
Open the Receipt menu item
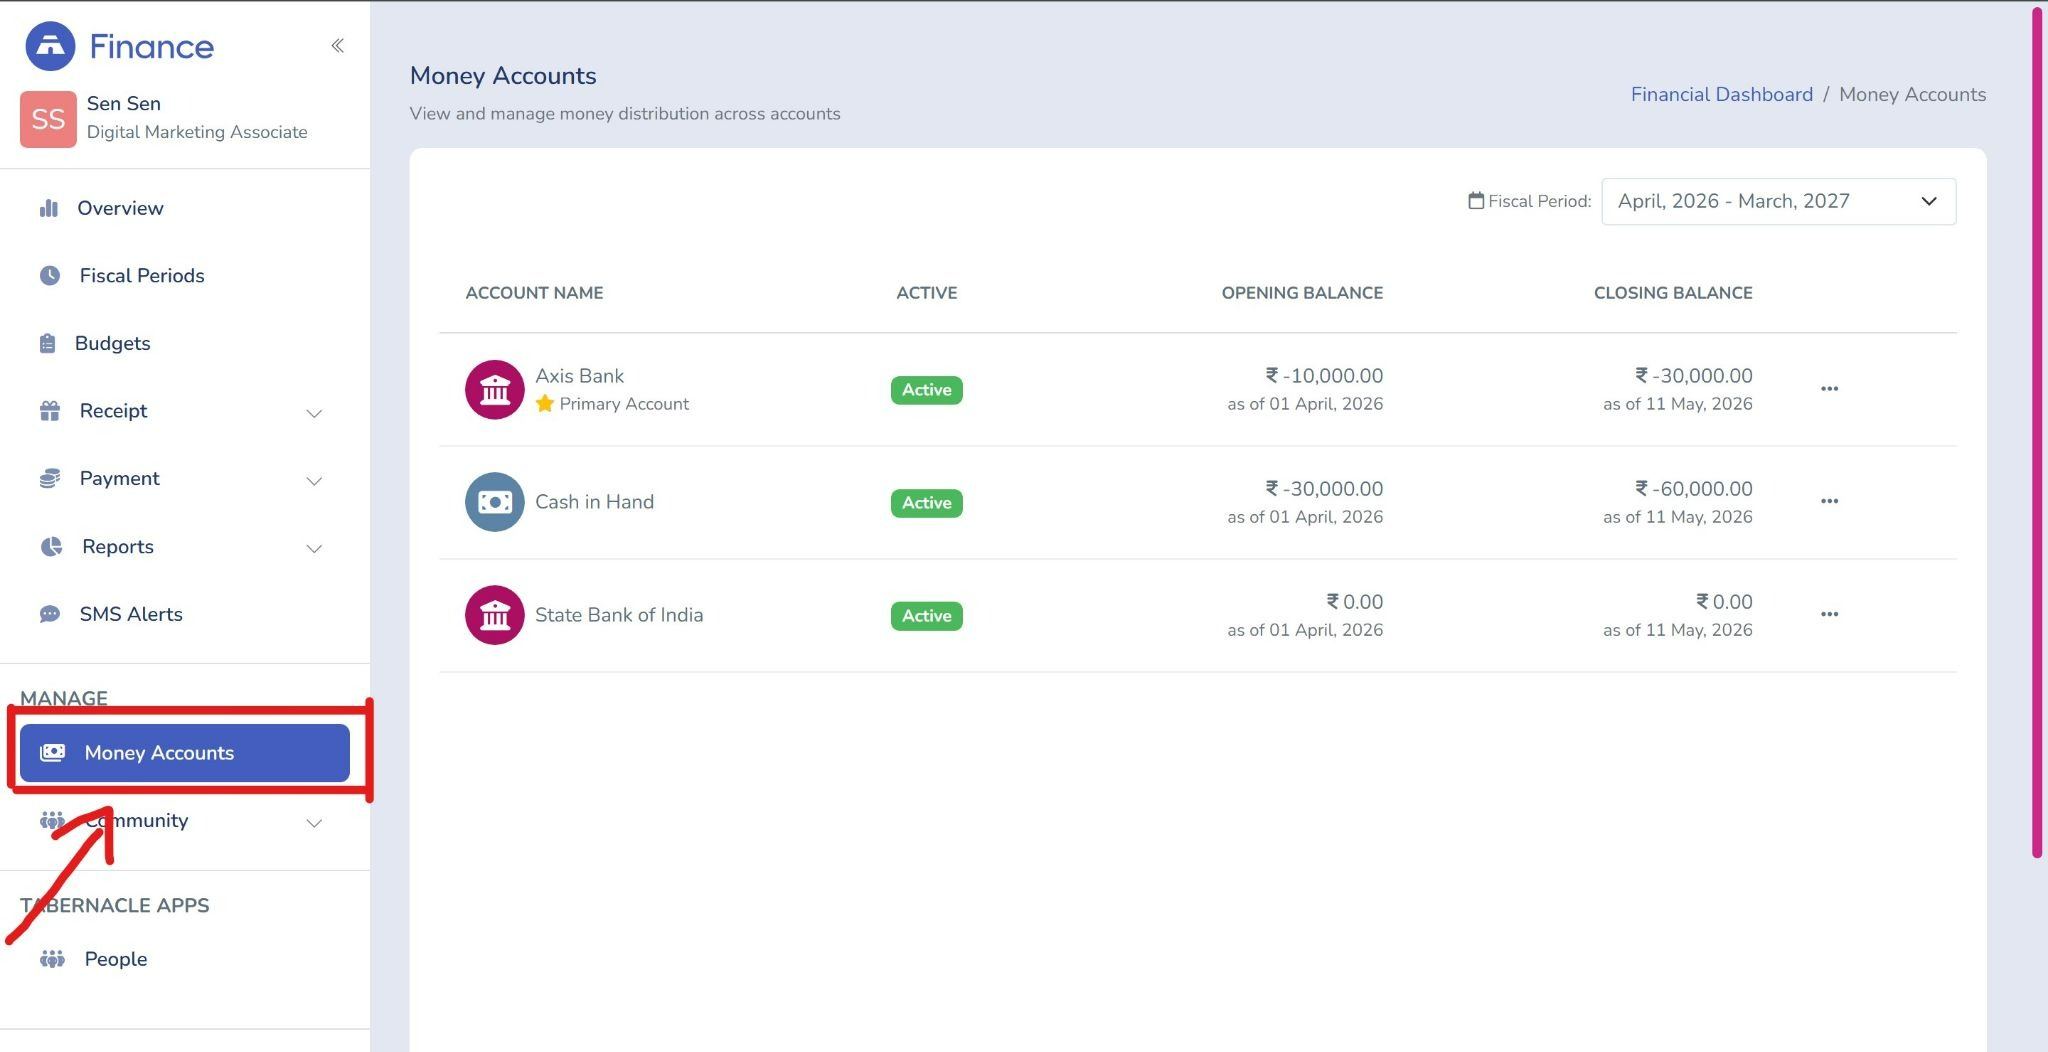tap(184, 411)
